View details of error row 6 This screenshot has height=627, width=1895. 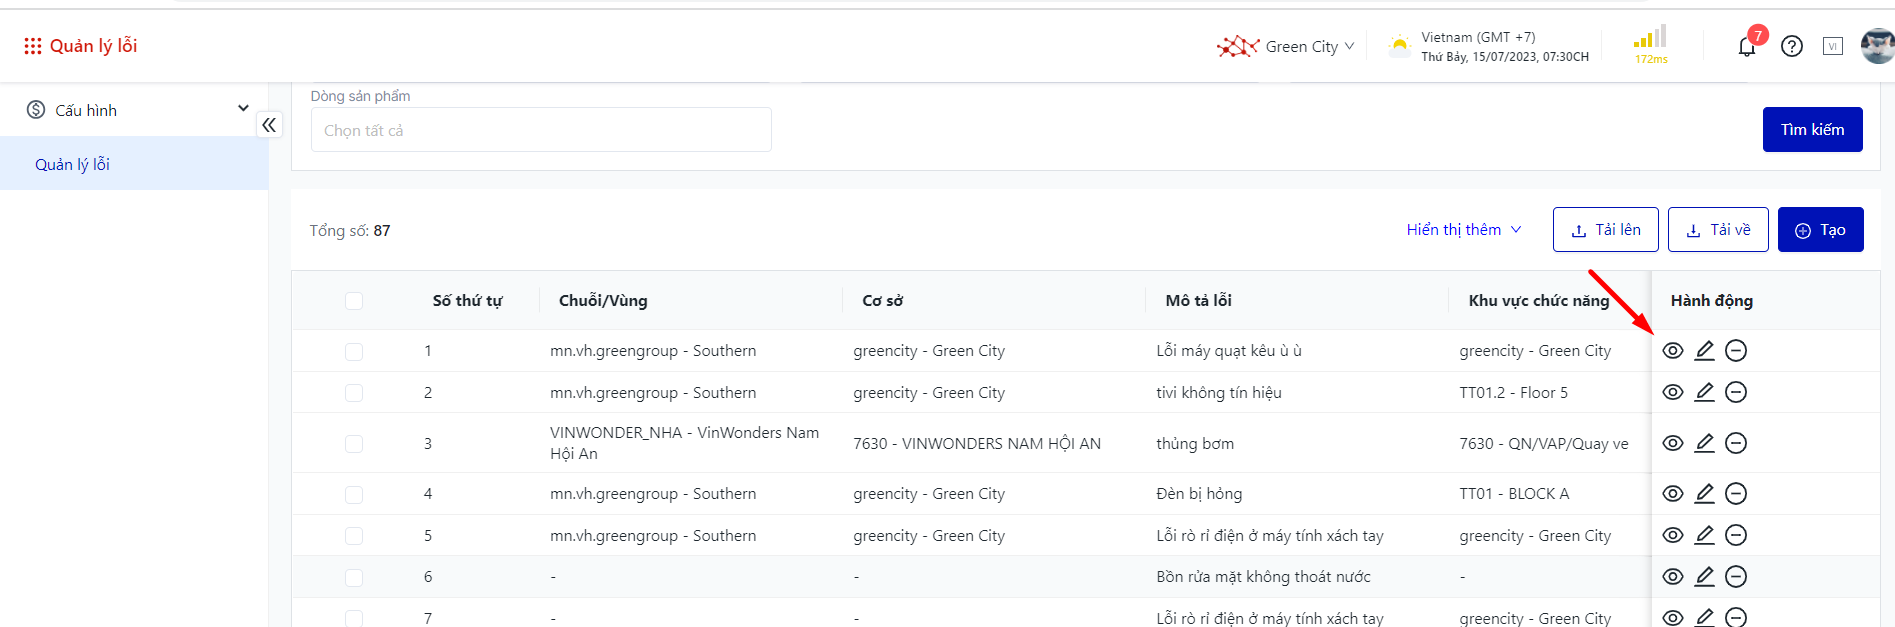(1673, 577)
